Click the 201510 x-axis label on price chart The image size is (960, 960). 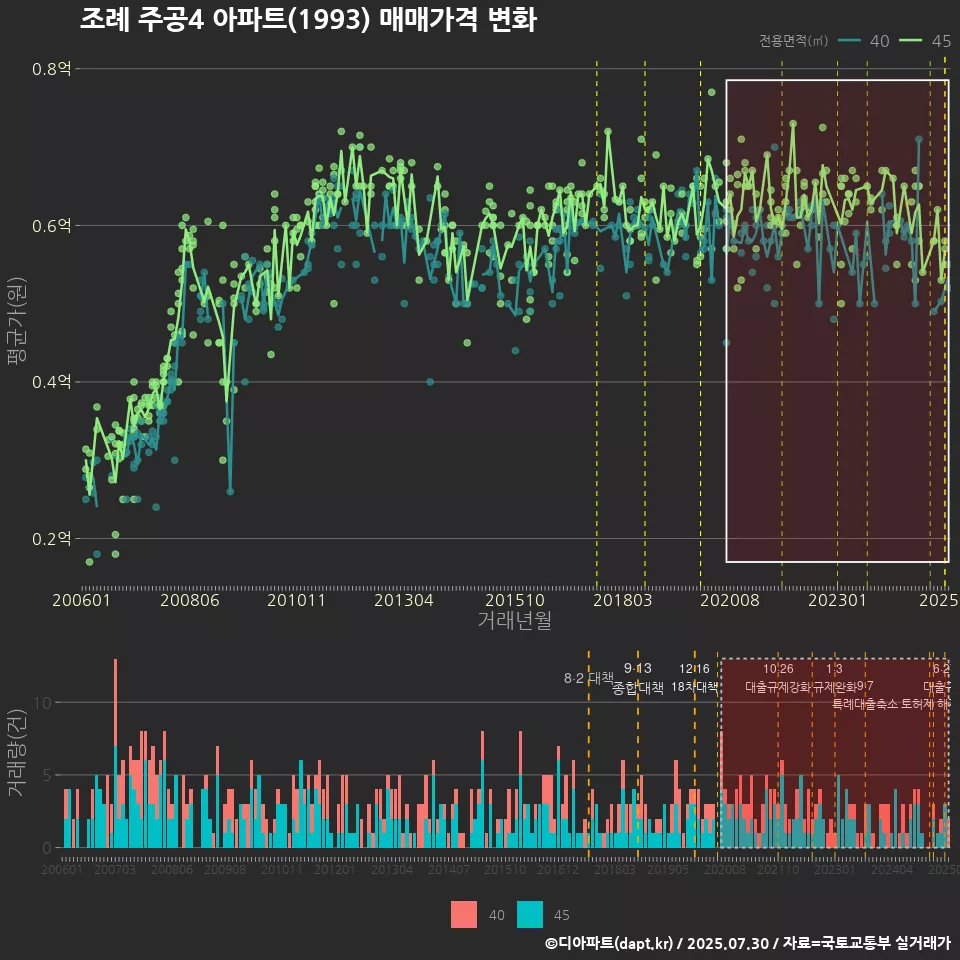pos(515,600)
